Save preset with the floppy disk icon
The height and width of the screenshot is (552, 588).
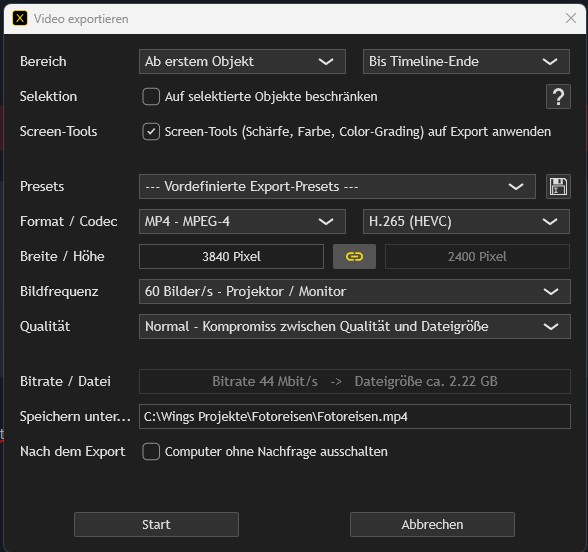tap(558, 186)
